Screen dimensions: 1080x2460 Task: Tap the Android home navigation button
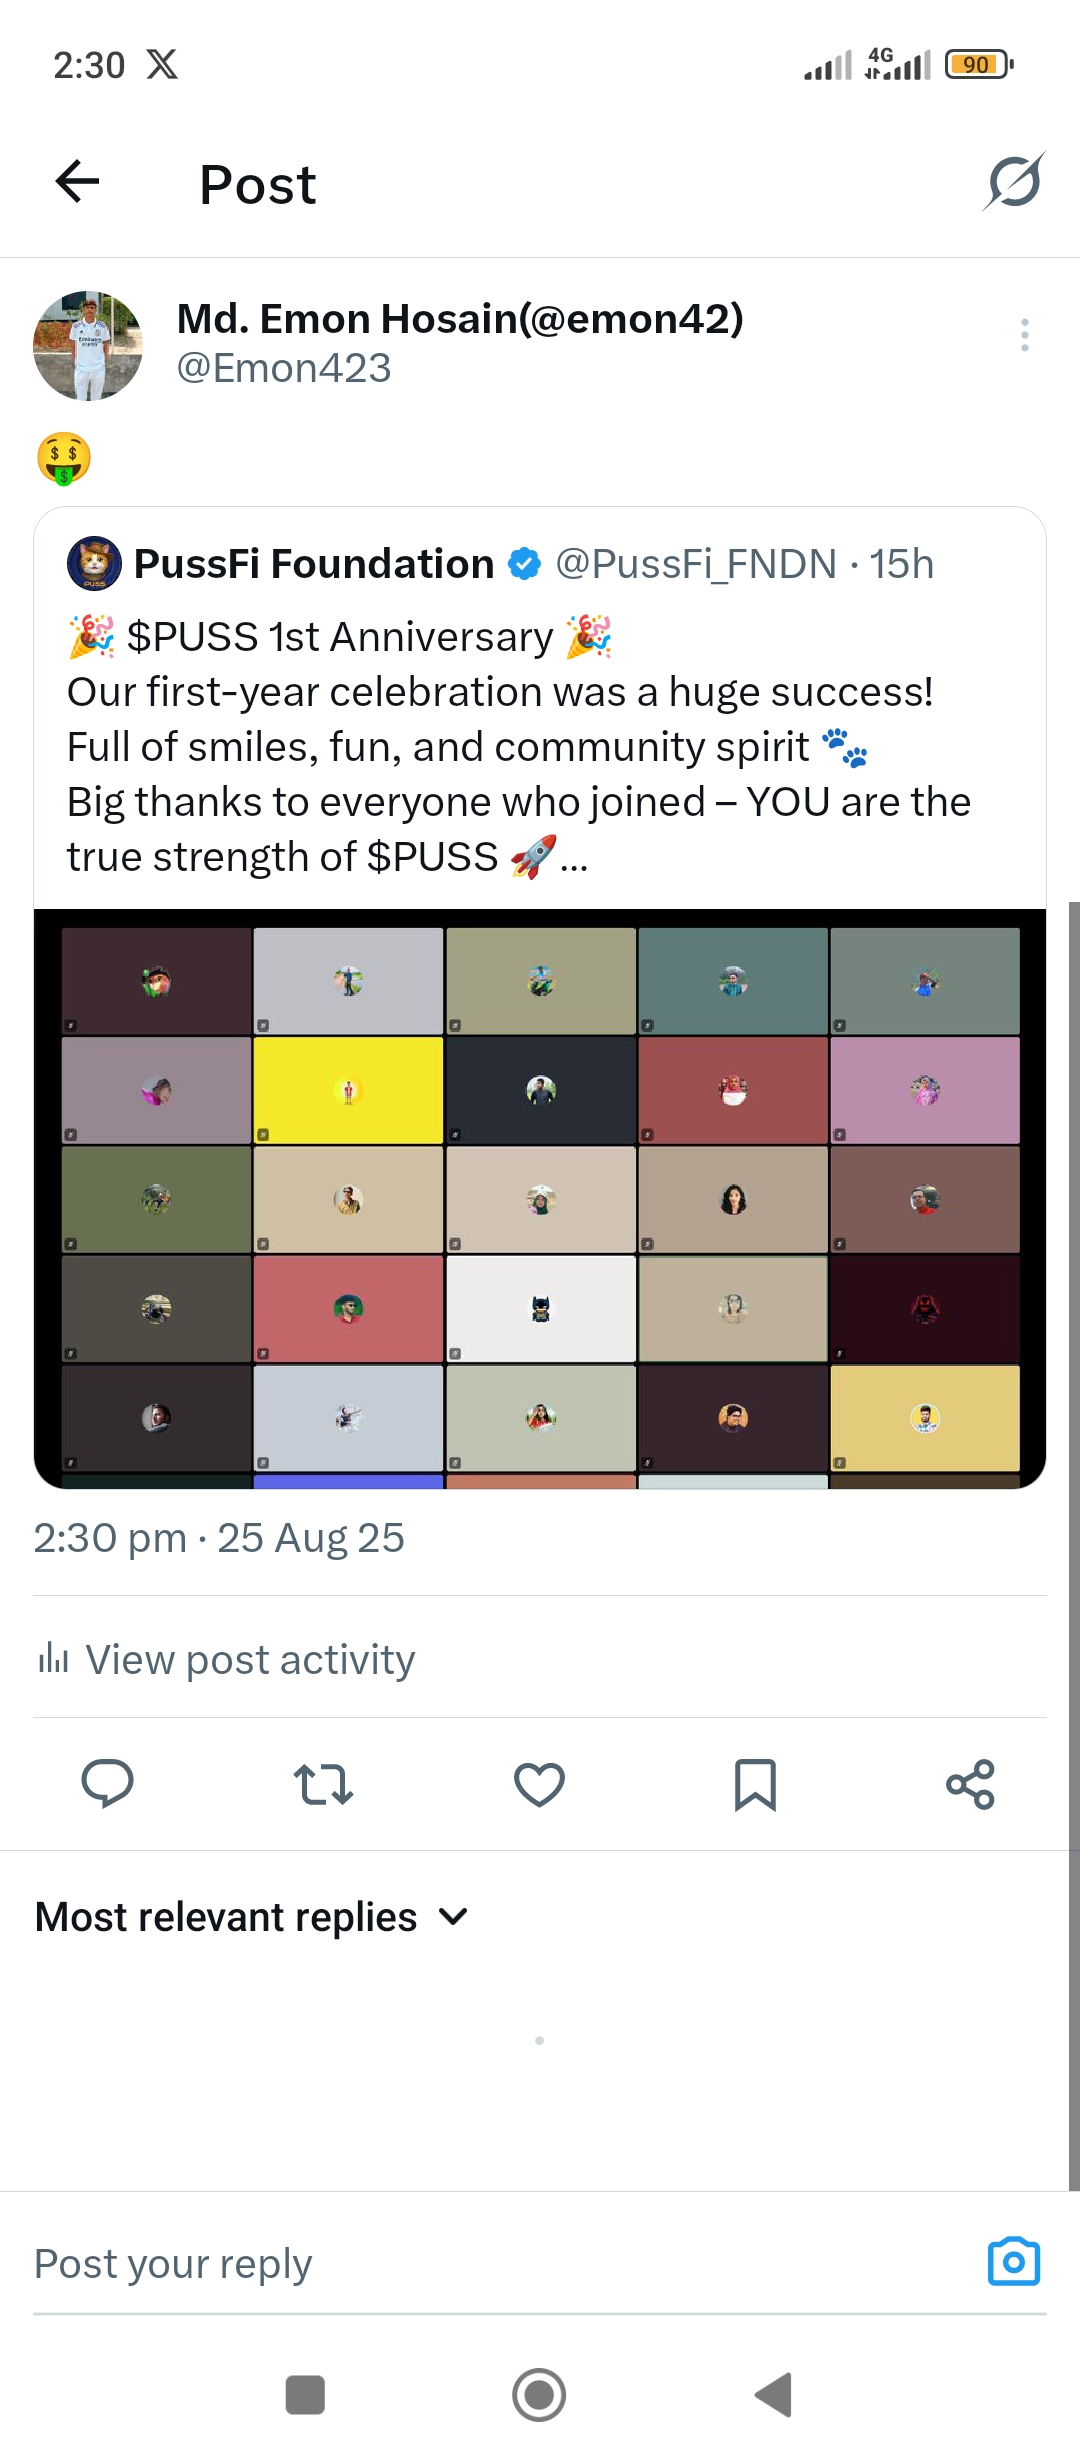tap(539, 2395)
